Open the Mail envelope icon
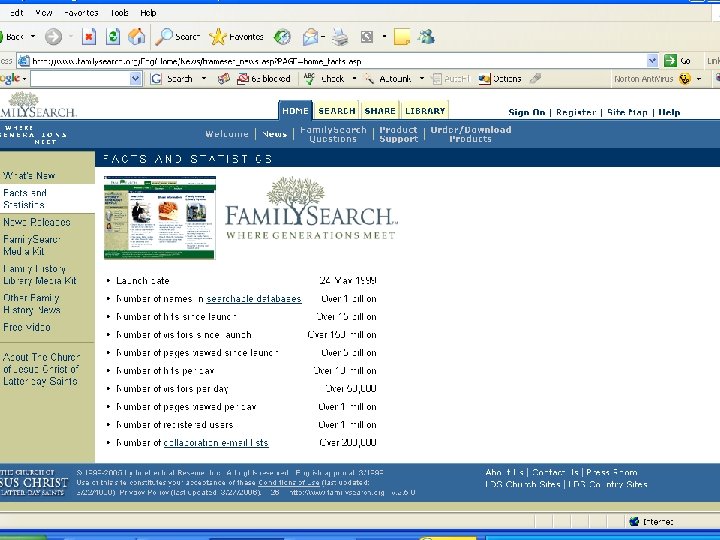 pos(310,37)
